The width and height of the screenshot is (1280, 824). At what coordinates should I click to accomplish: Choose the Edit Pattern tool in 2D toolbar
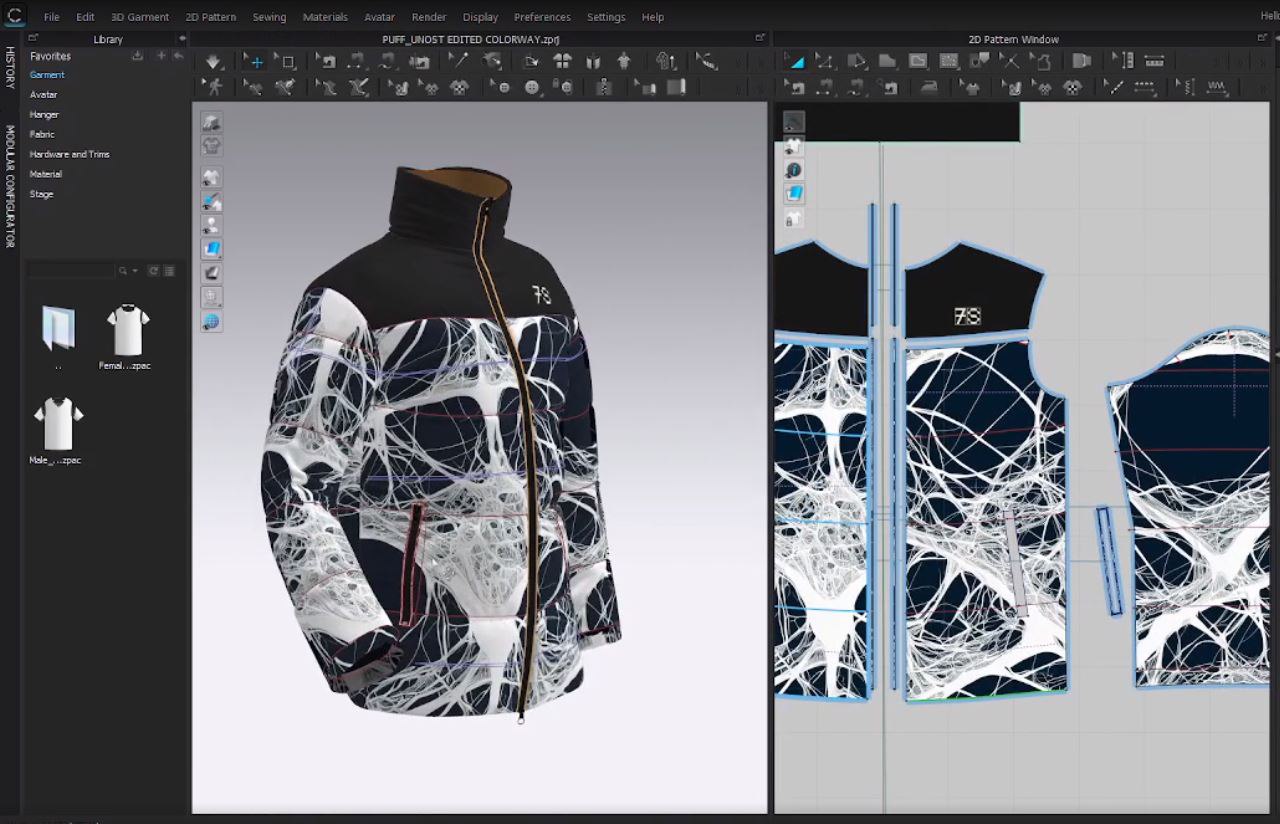(826, 62)
